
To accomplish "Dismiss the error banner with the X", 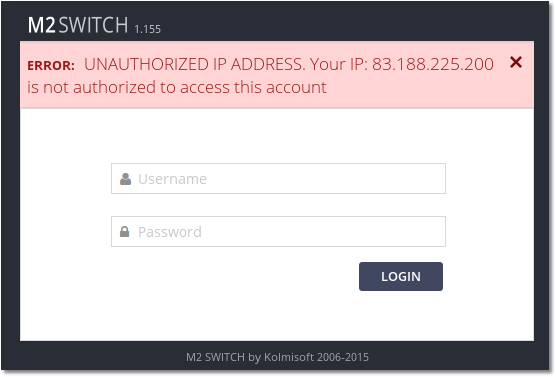I will [516, 62].
